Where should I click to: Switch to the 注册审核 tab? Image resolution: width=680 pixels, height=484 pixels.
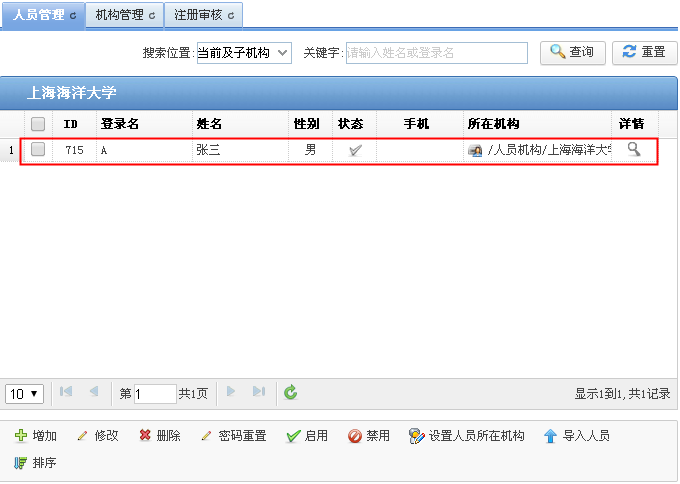204,15
